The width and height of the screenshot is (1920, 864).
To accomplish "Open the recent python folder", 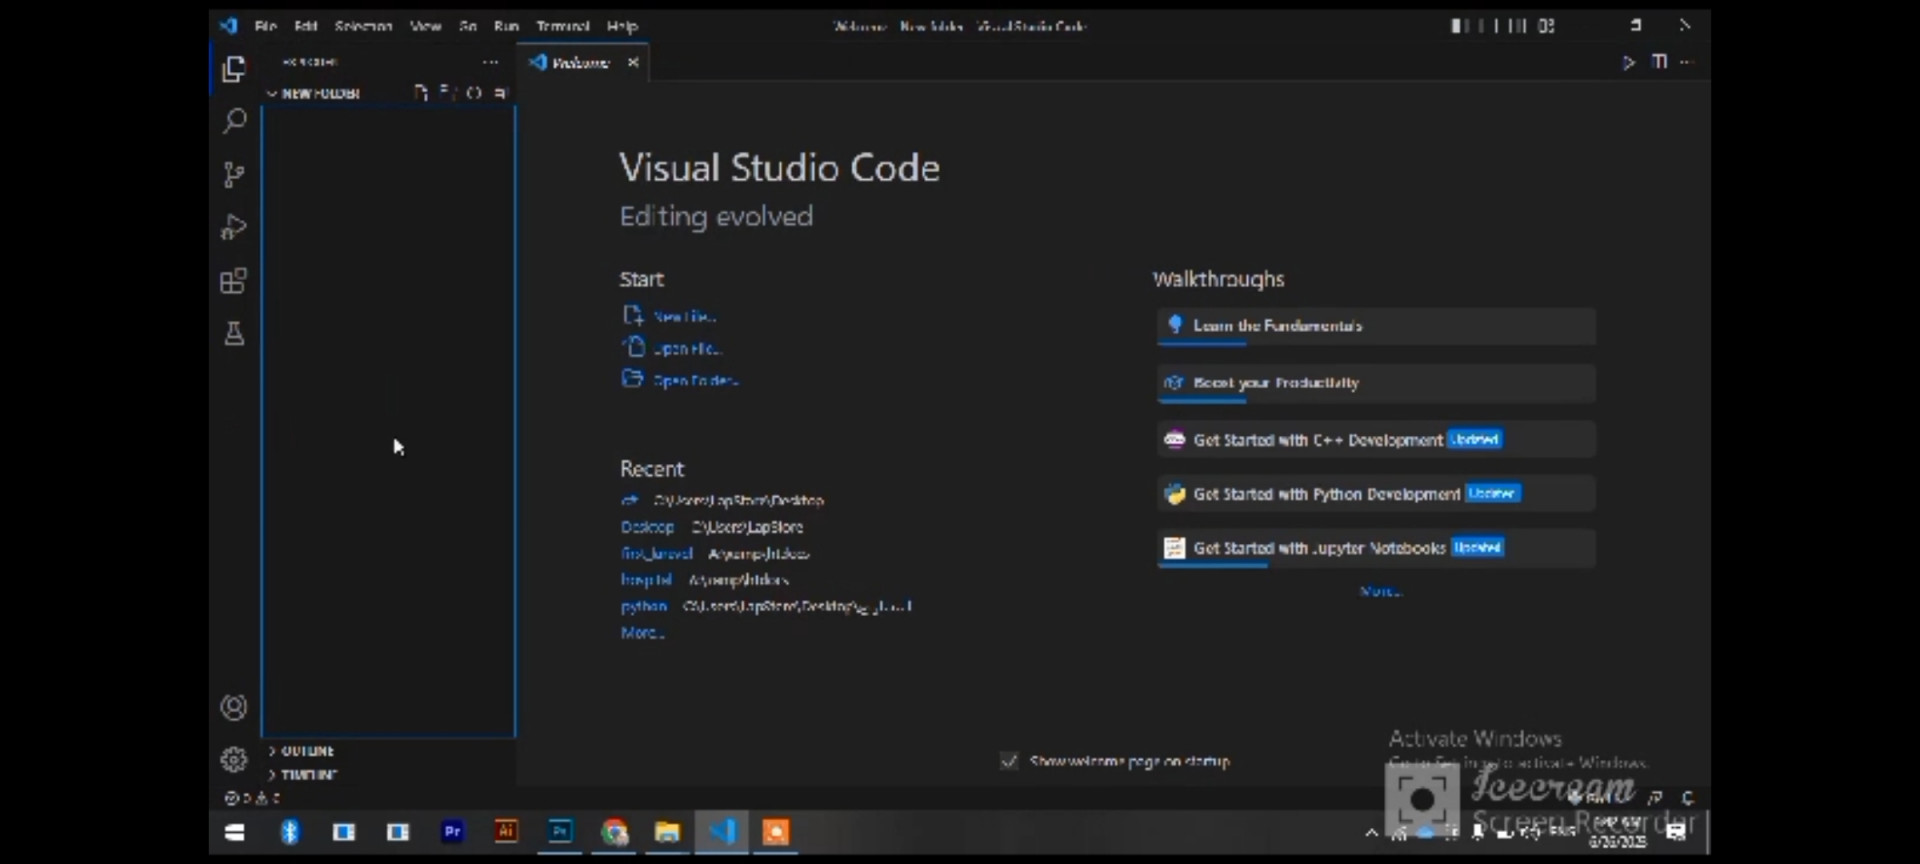I will click(x=643, y=606).
